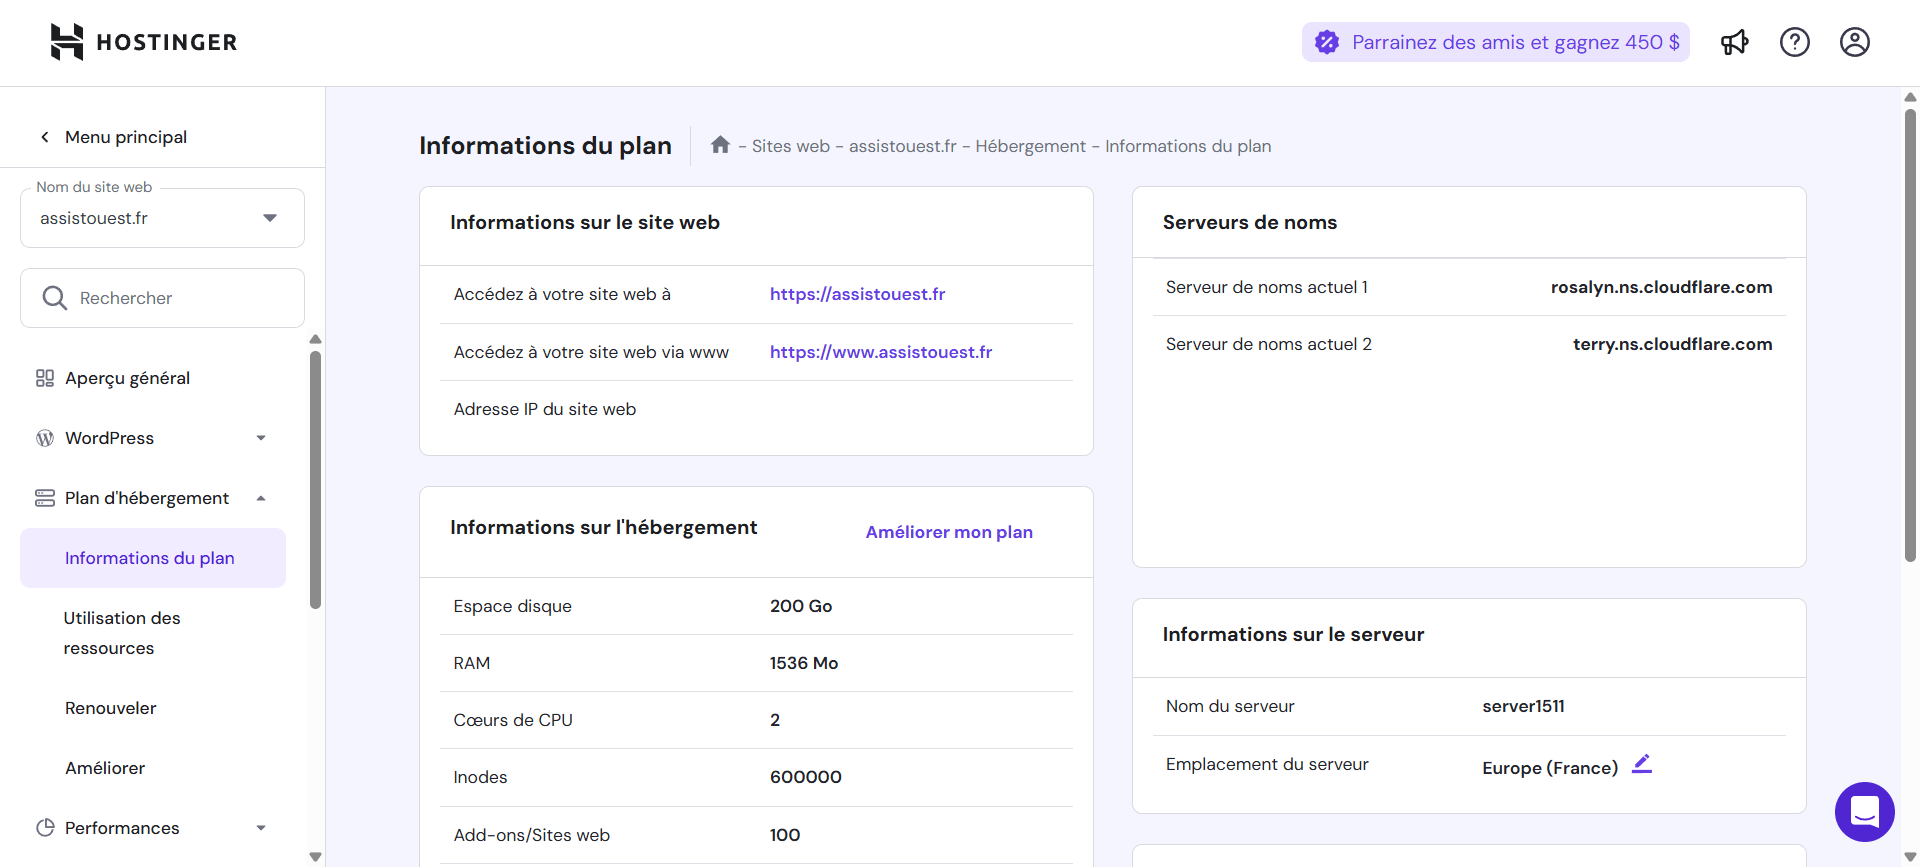Click the home icon in breadcrumb
Screen dimensions: 1920x867
point(720,145)
